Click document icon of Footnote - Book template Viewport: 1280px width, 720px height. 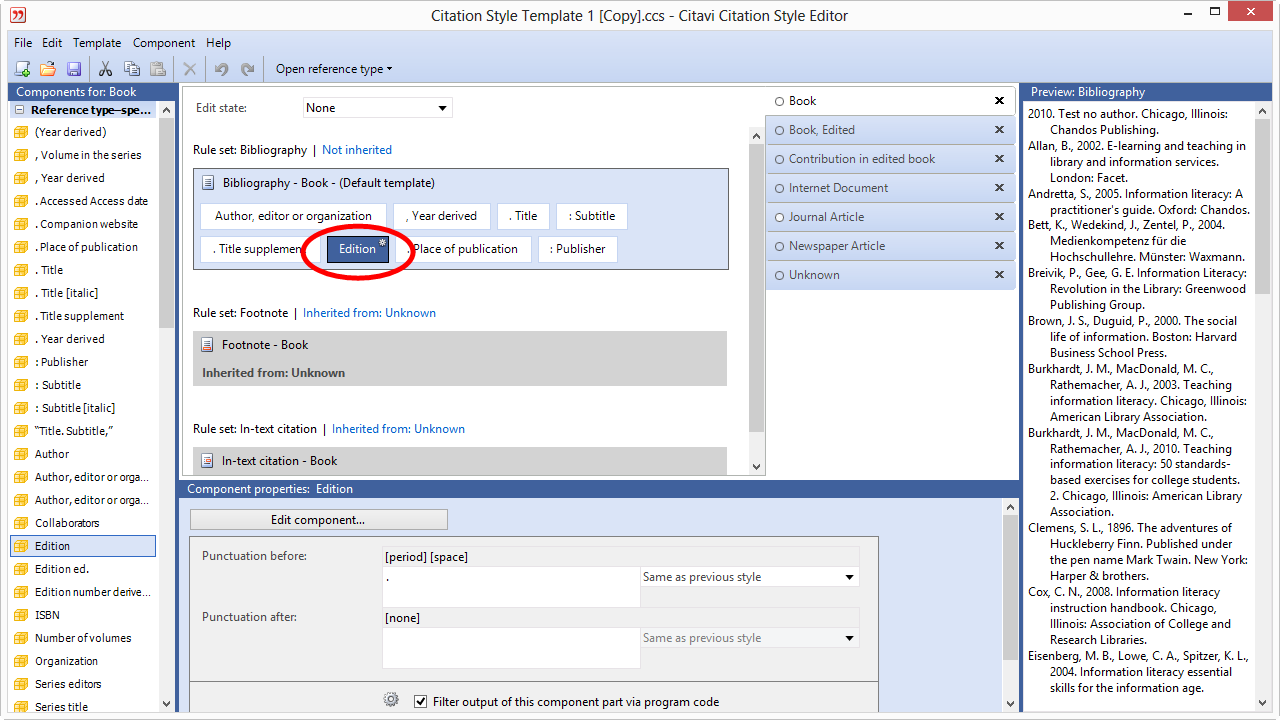pos(208,345)
